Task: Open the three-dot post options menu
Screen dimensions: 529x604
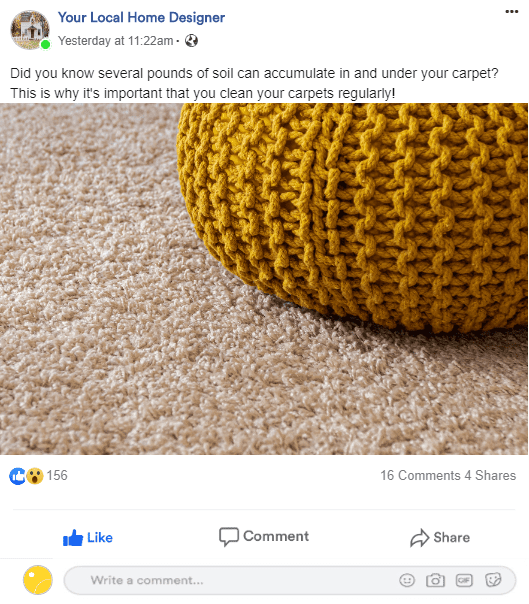Action: (511, 12)
